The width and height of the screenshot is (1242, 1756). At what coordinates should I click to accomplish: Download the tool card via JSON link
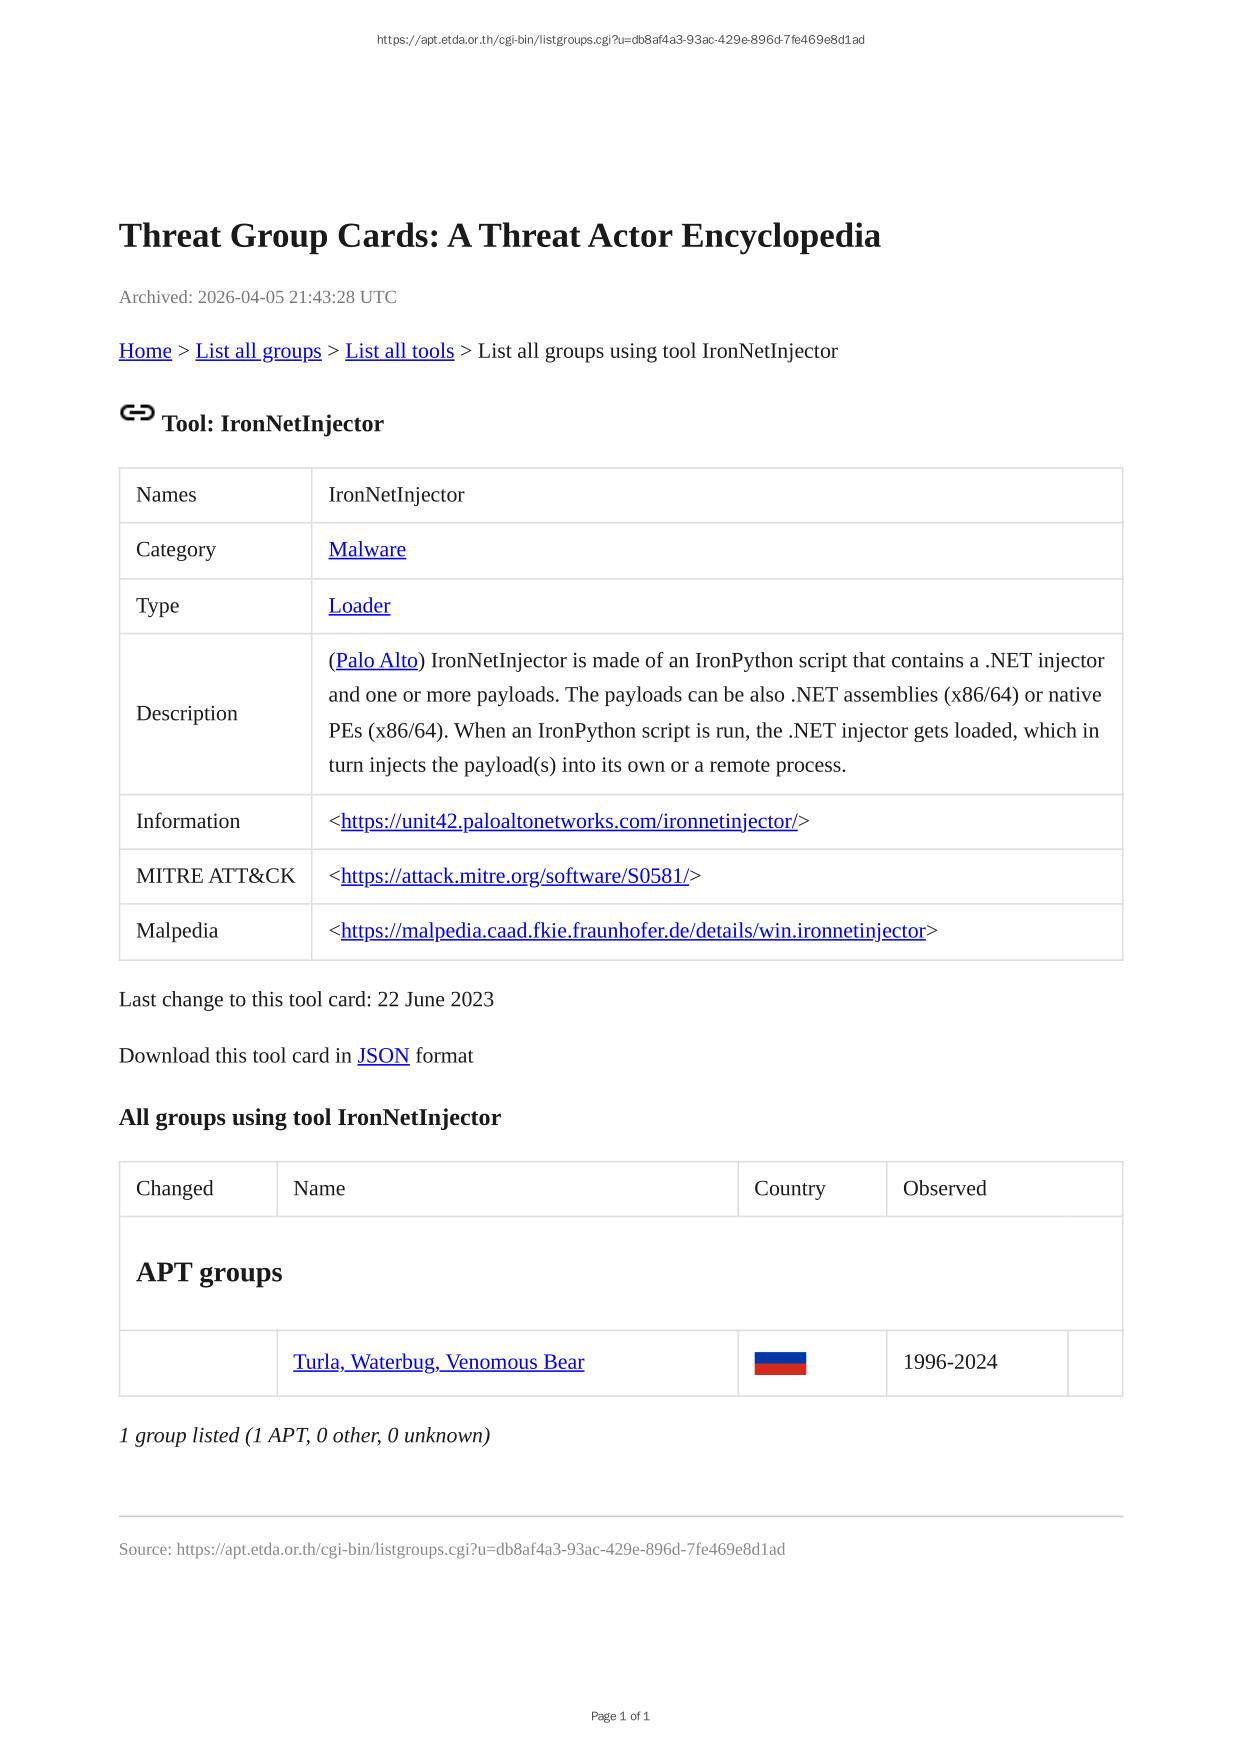383,1056
